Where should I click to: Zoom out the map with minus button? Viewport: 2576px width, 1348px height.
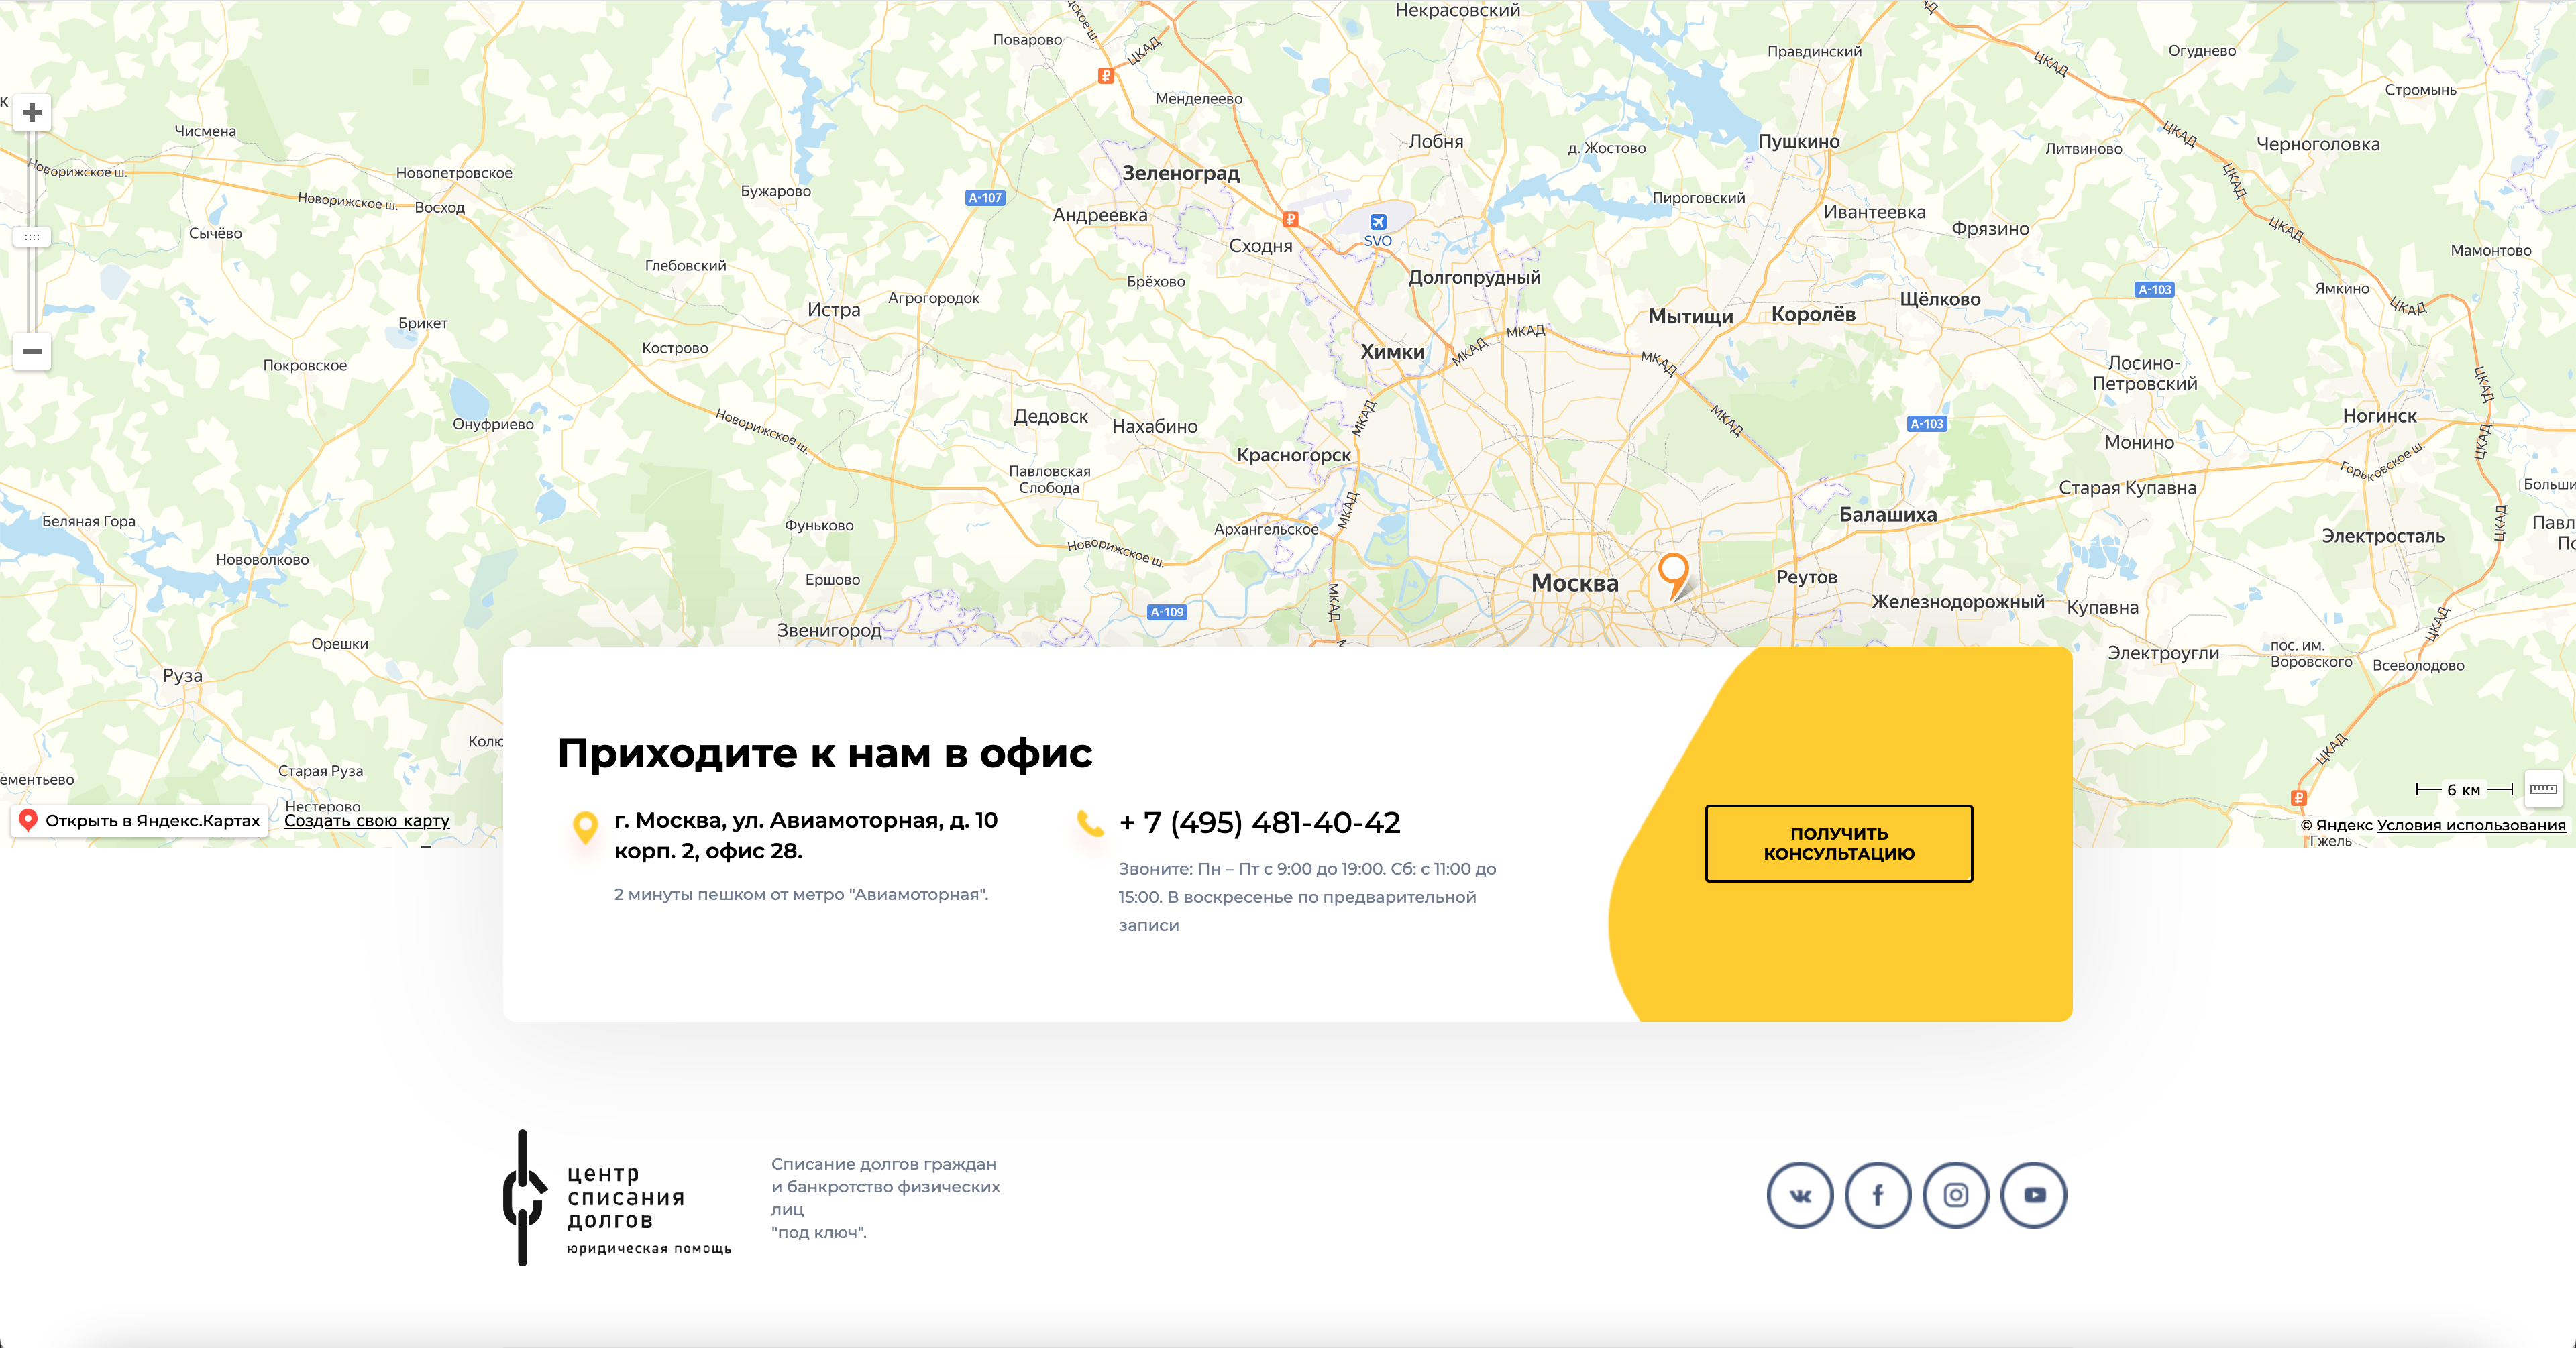point(32,351)
